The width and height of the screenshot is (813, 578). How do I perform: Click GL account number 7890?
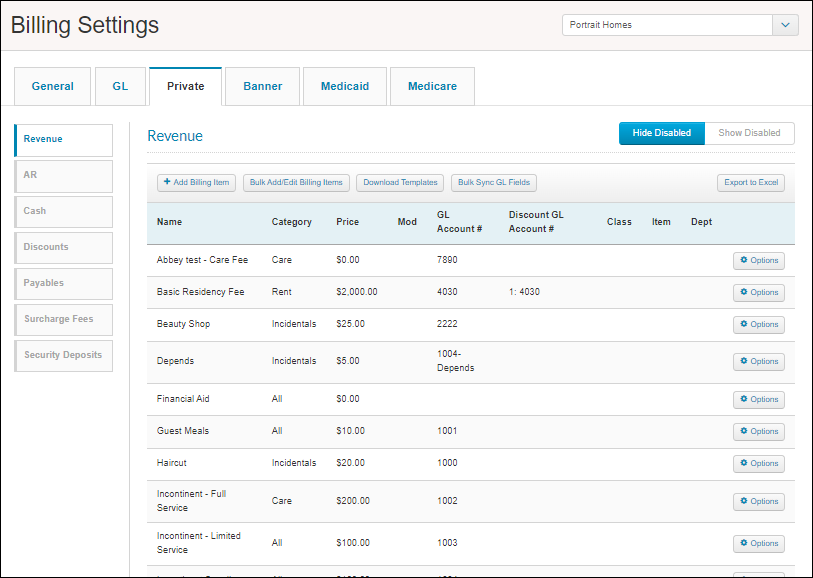[x=447, y=260]
